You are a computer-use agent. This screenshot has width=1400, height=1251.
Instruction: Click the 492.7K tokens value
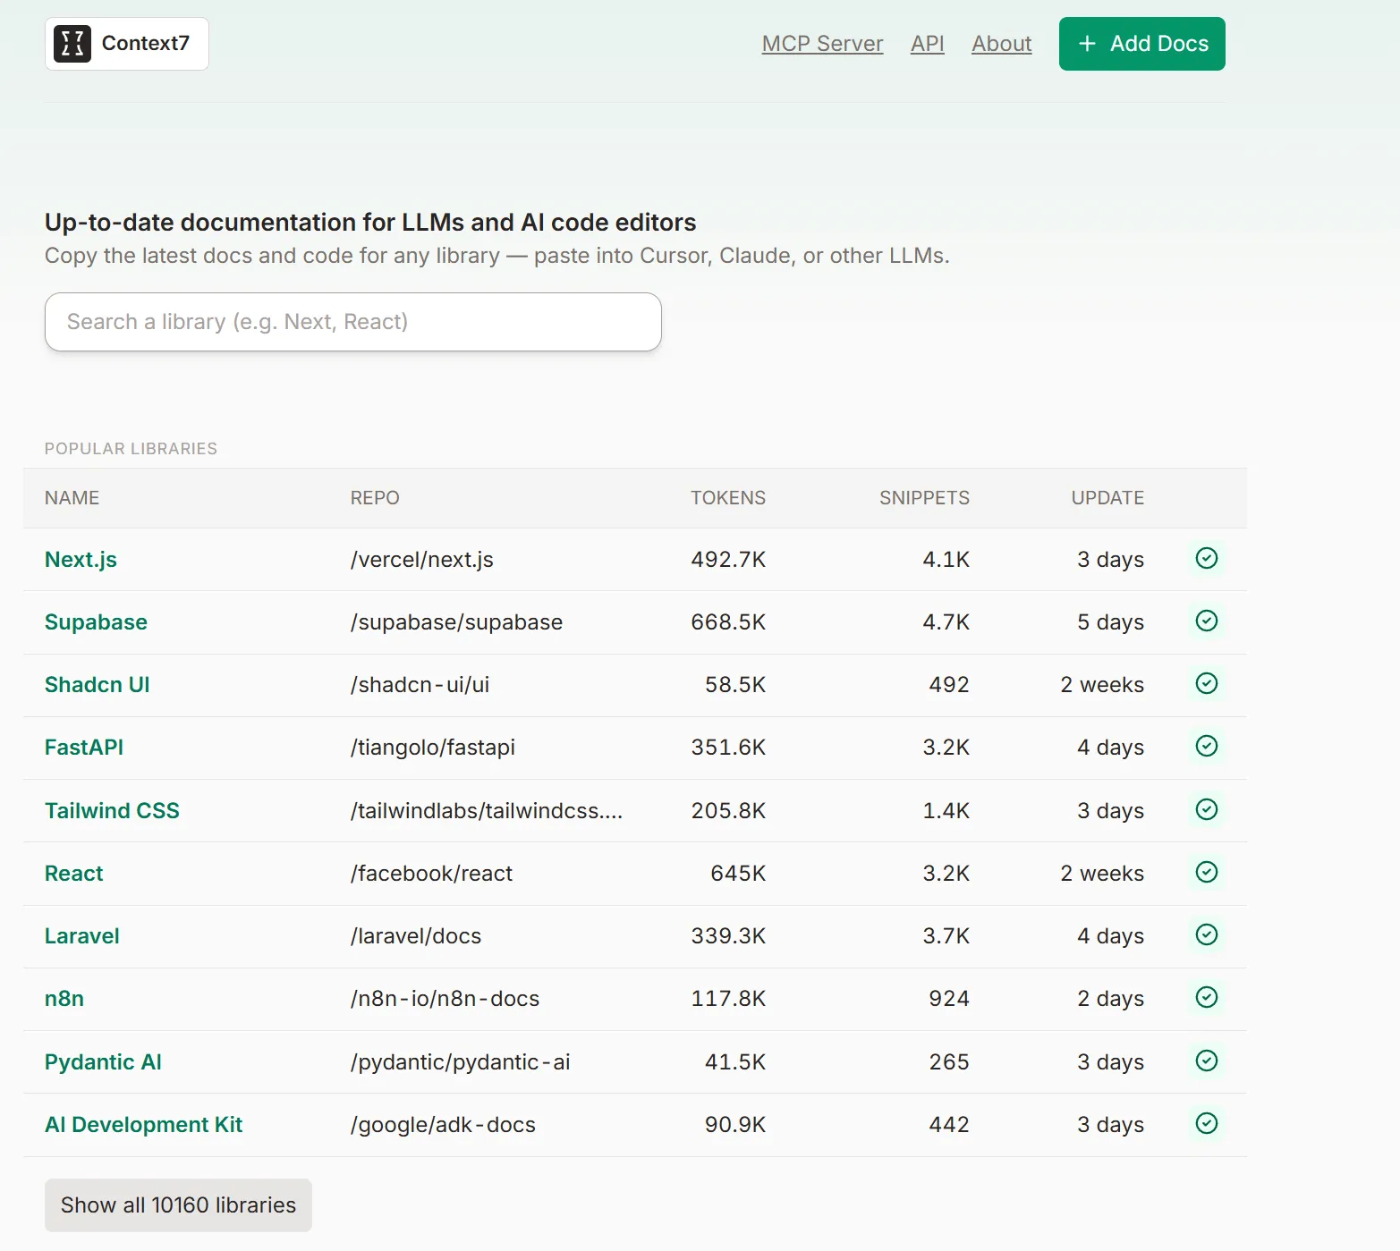coord(728,560)
